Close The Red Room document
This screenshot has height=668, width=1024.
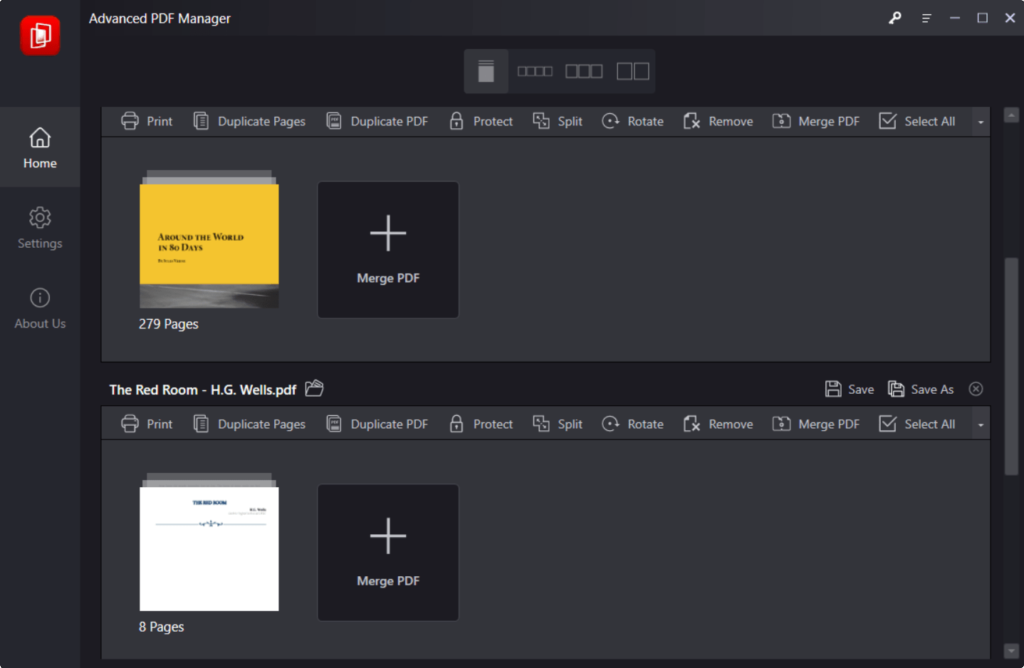pyautogui.click(x=976, y=389)
